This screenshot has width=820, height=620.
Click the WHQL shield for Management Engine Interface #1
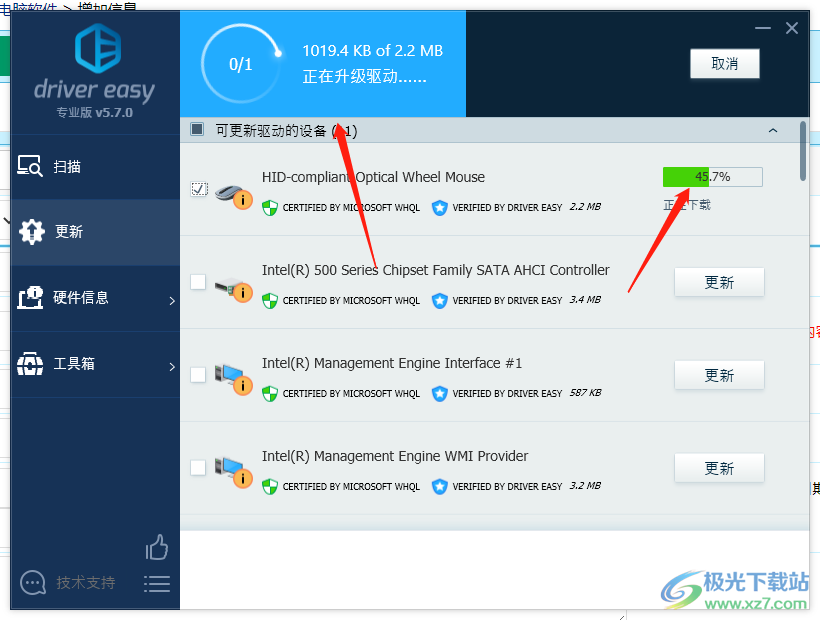[x=270, y=394]
